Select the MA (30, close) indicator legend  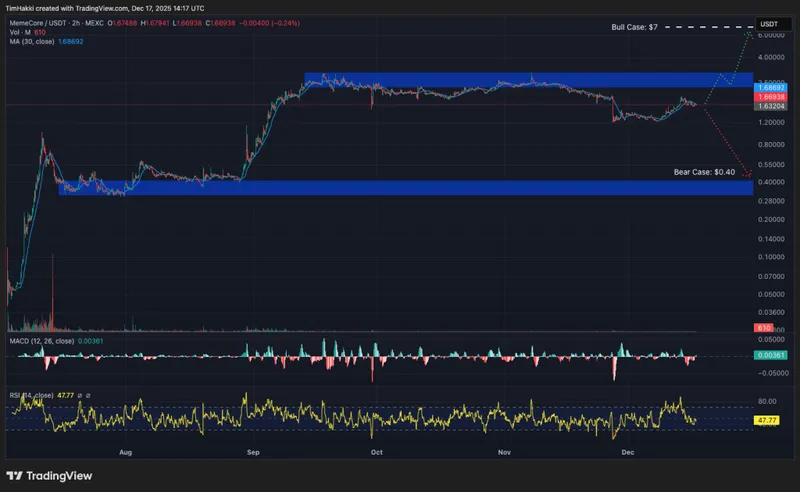click(x=32, y=41)
